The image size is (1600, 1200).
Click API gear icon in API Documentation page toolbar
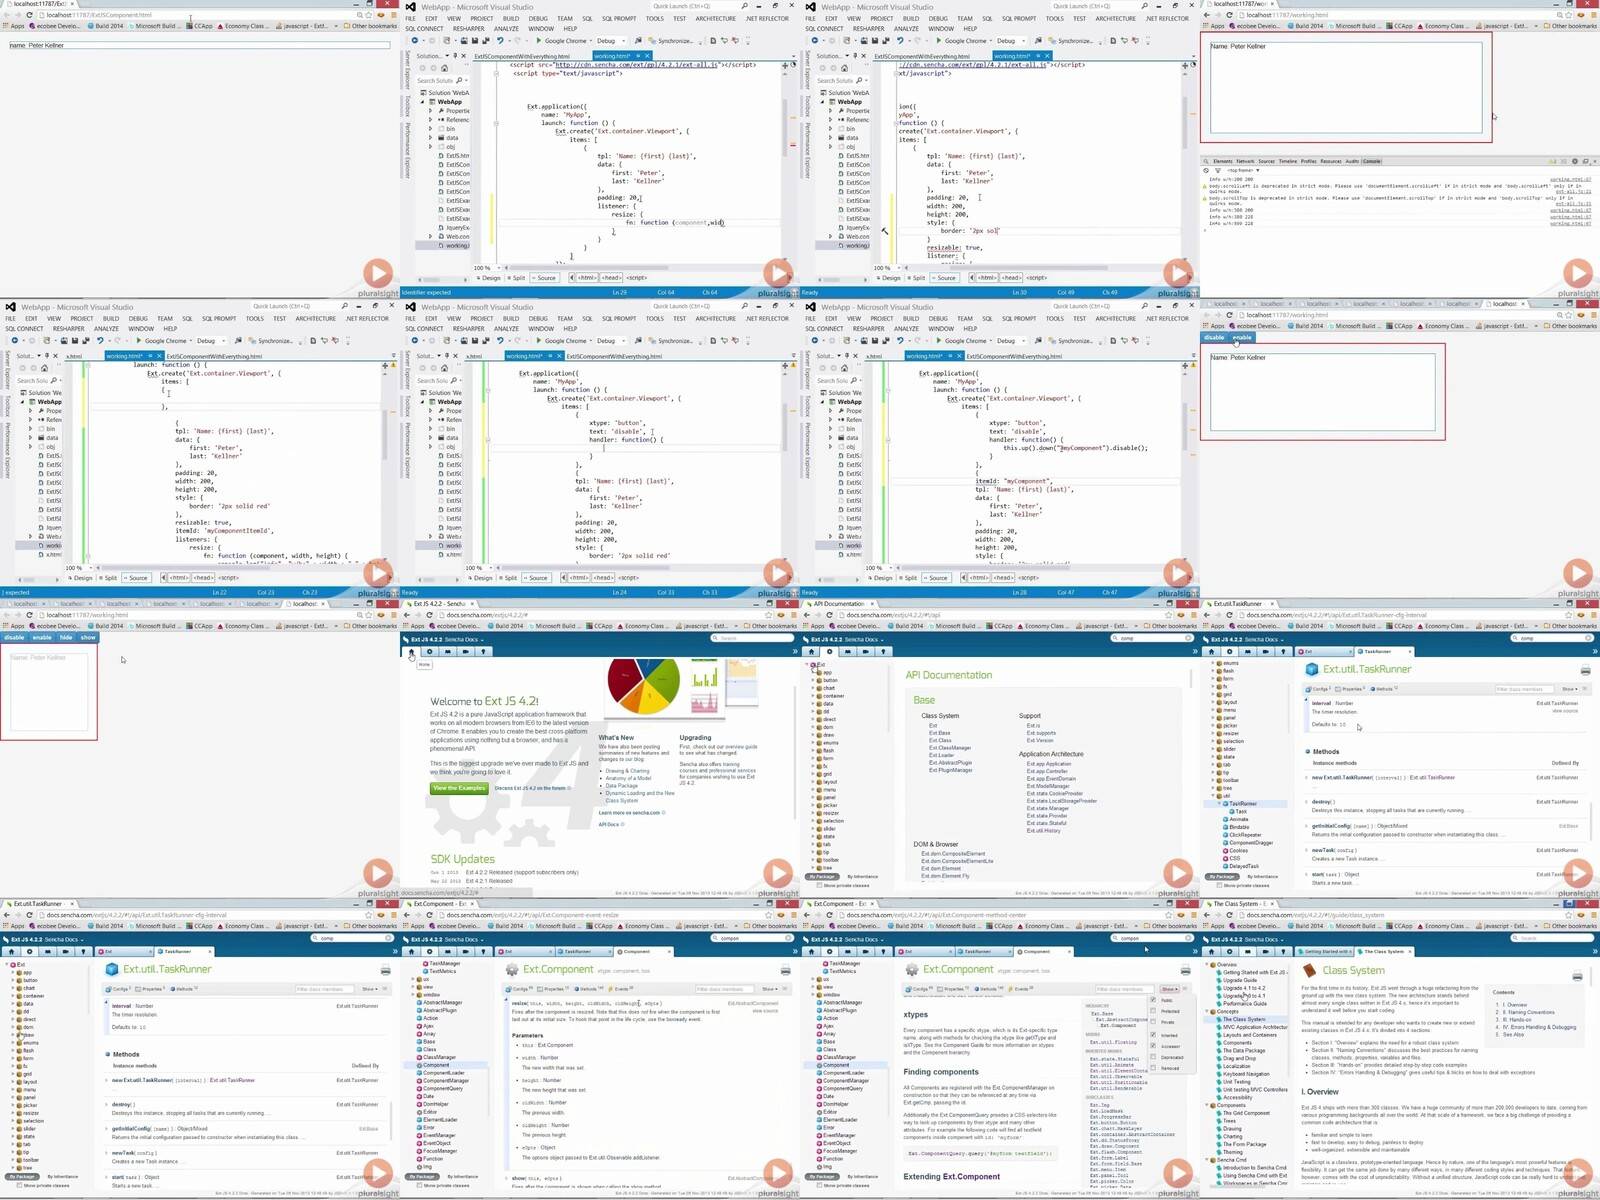(x=829, y=651)
